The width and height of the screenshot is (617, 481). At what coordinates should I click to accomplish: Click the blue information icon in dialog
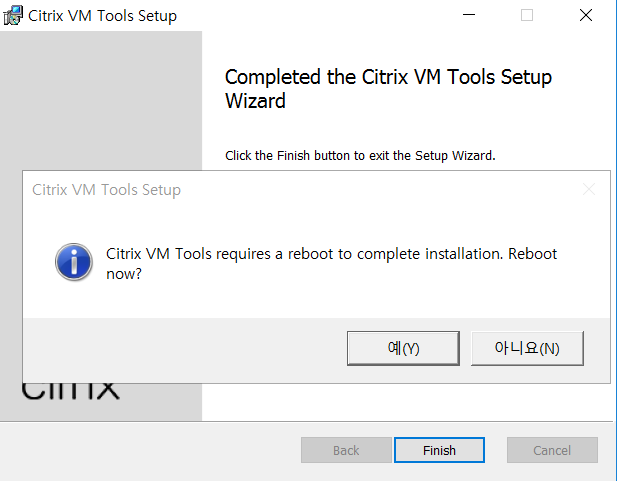coord(72,263)
